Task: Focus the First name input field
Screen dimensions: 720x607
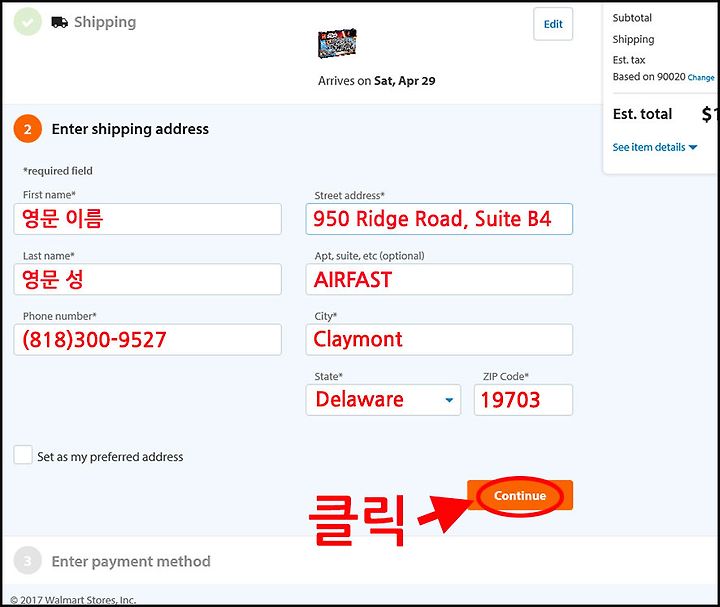Action: click(147, 219)
